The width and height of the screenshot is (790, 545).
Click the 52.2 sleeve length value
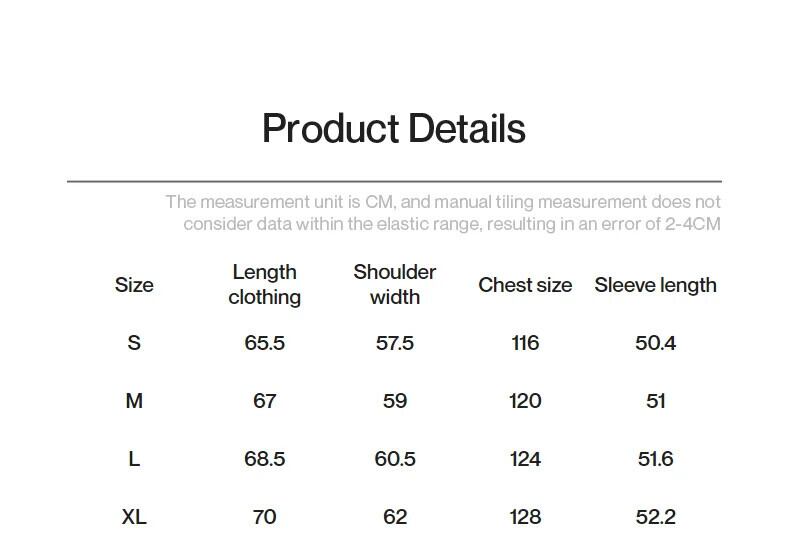tap(655, 517)
